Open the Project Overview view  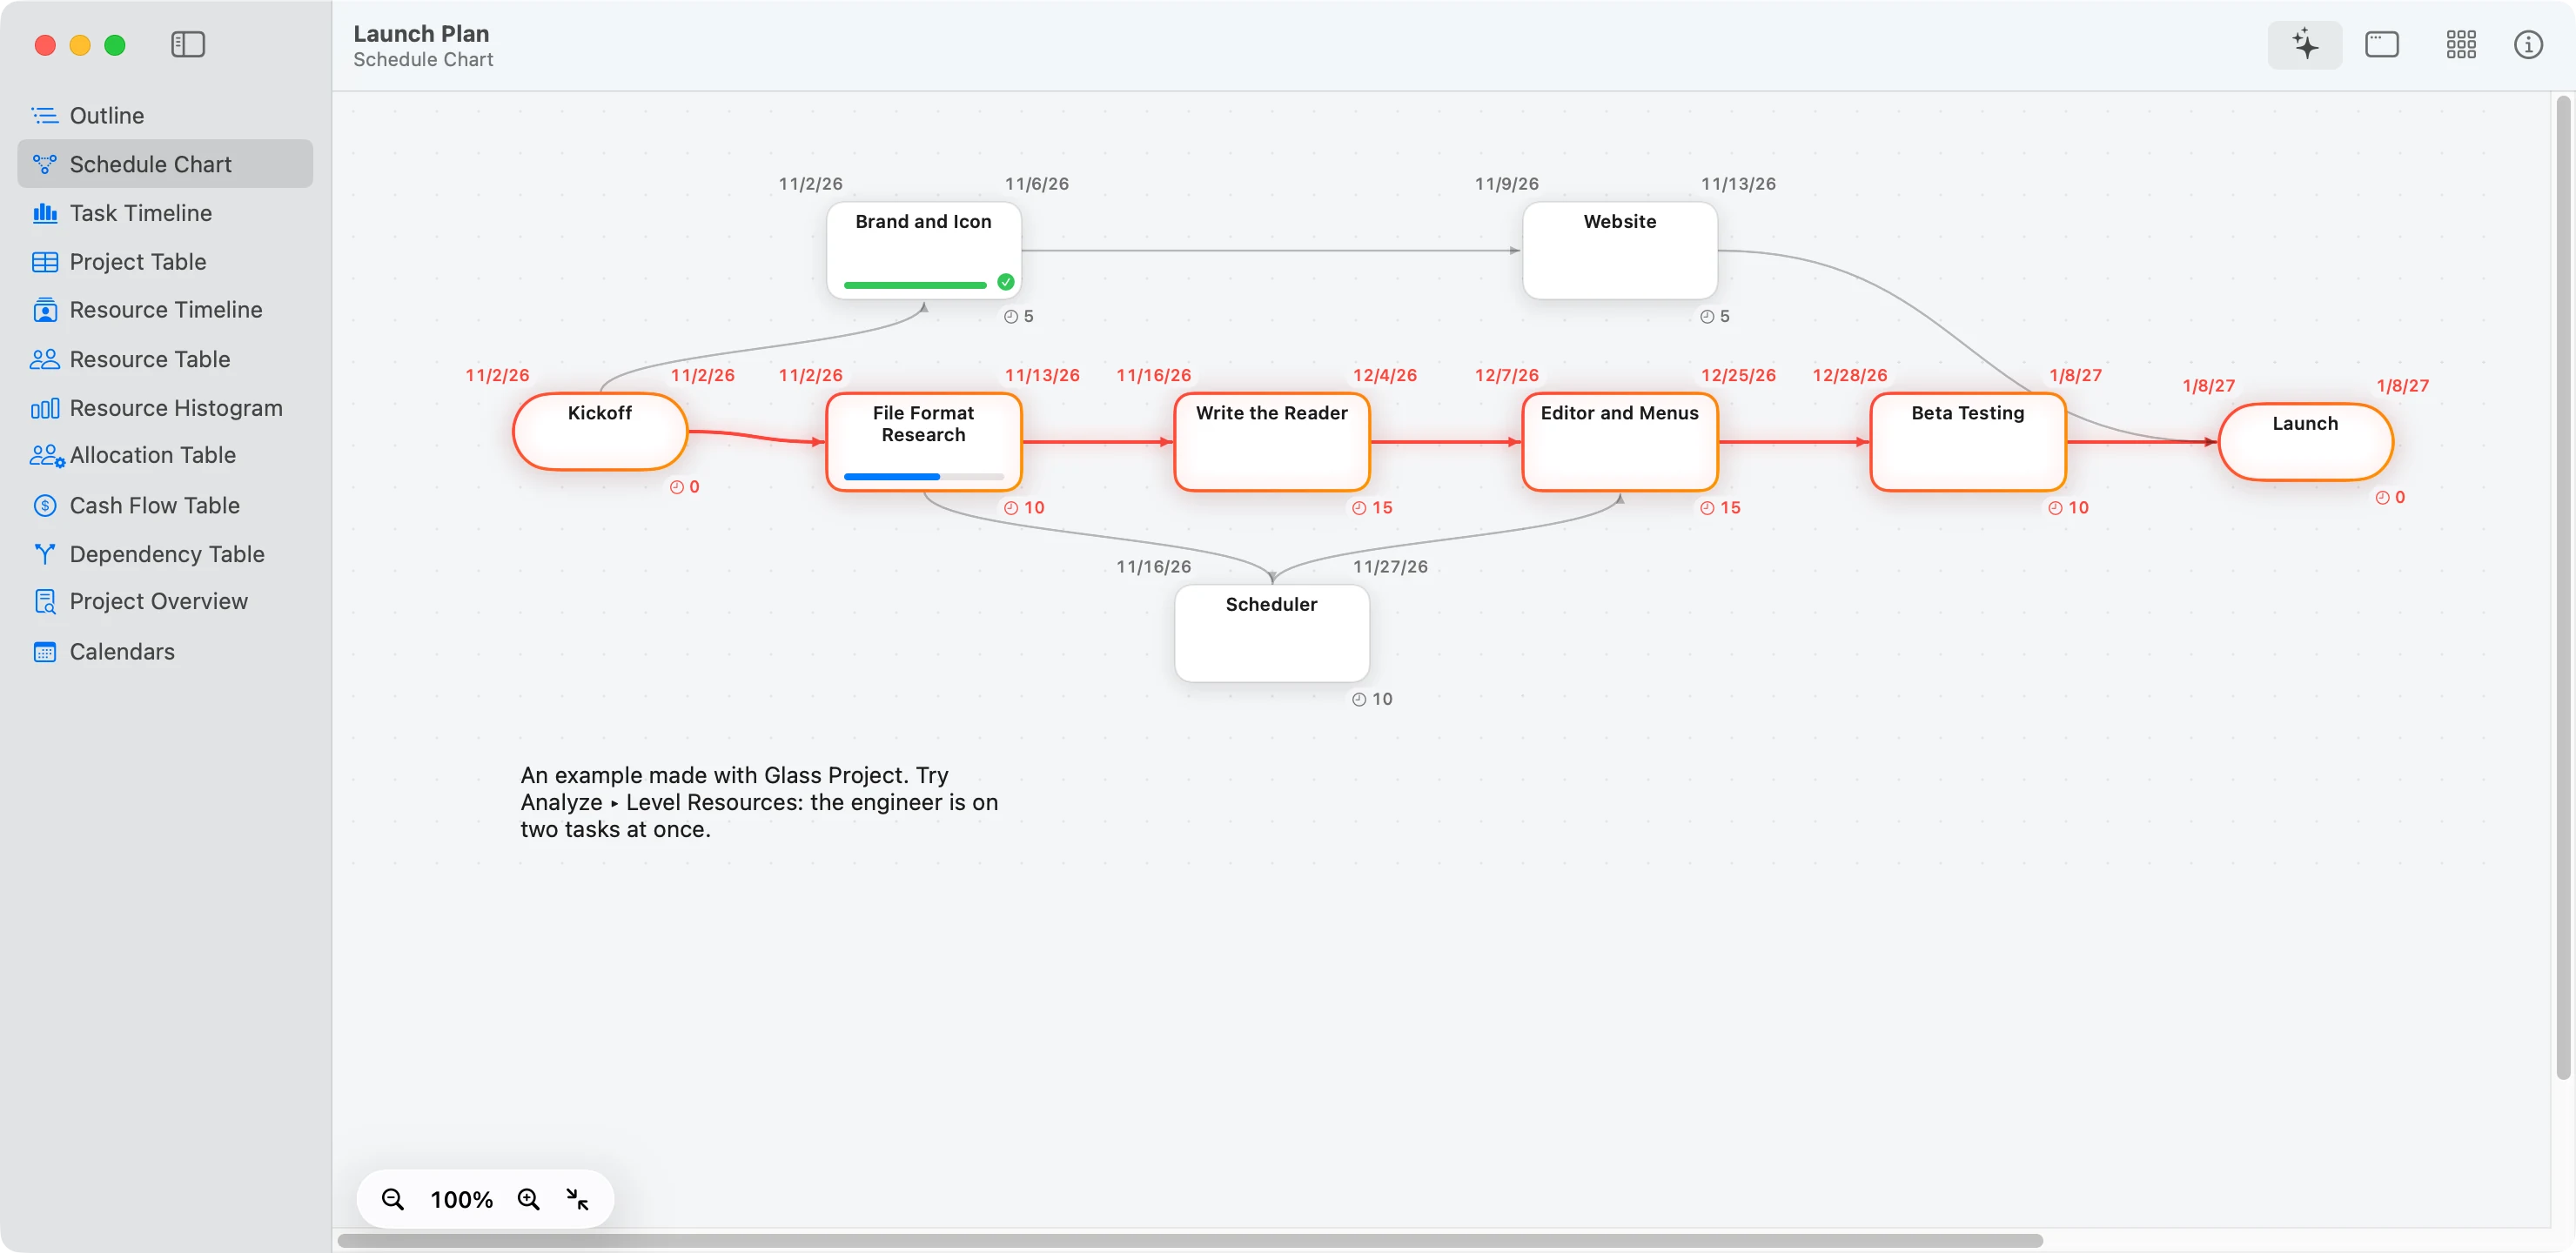click(x=165, y=601)
